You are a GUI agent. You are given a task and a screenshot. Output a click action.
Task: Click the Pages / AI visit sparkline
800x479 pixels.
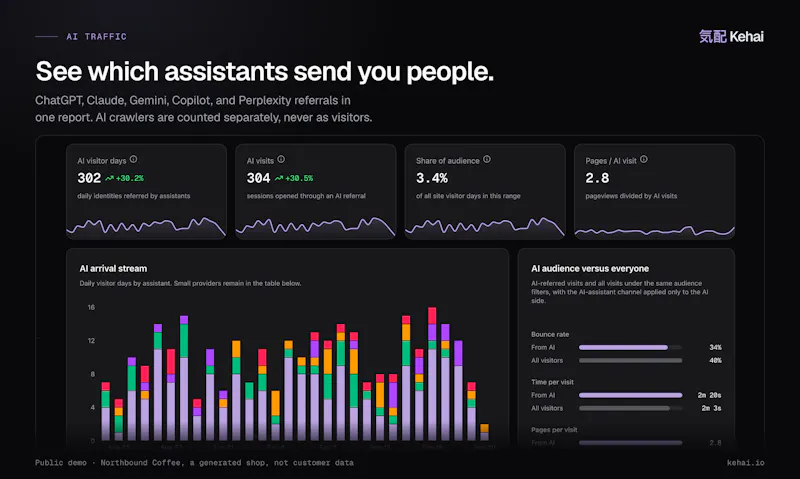655,231
